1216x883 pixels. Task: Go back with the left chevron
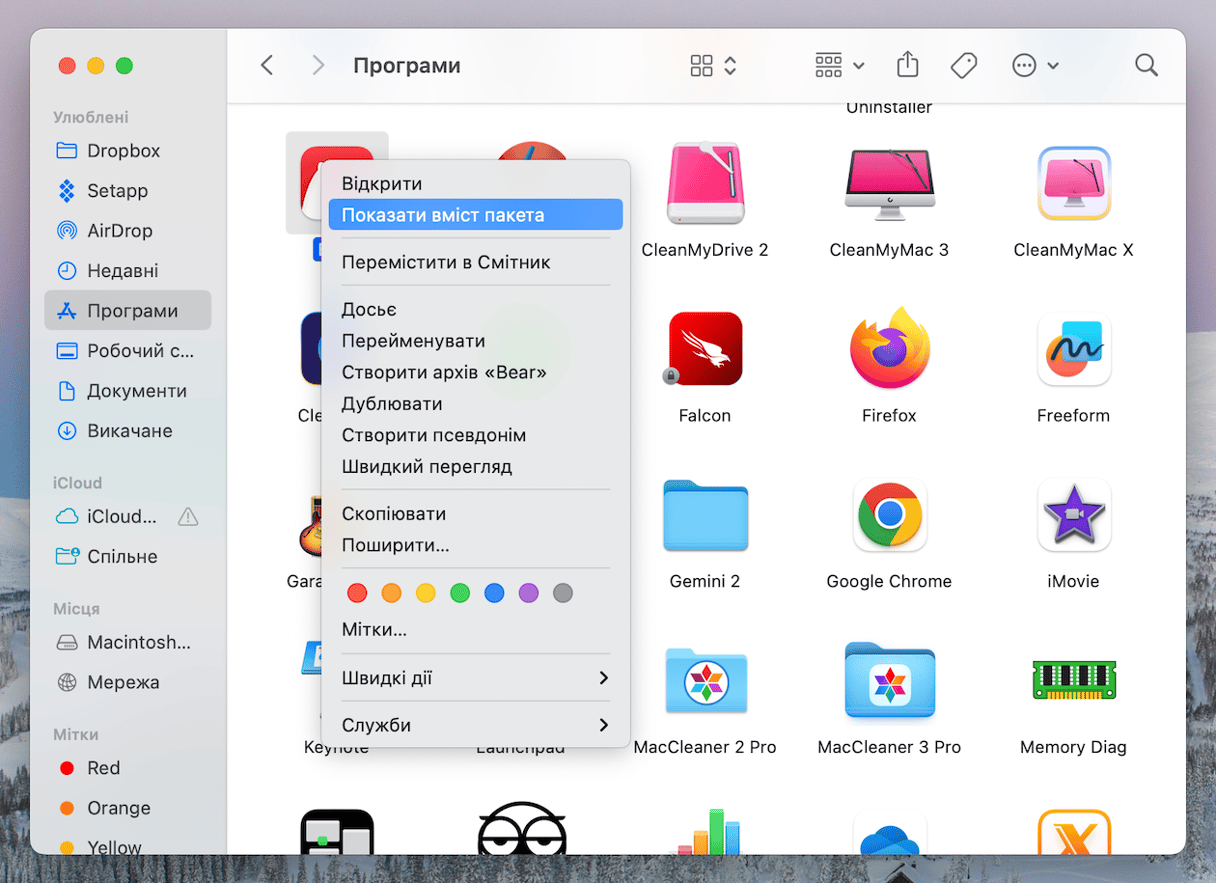pos(267,65)
